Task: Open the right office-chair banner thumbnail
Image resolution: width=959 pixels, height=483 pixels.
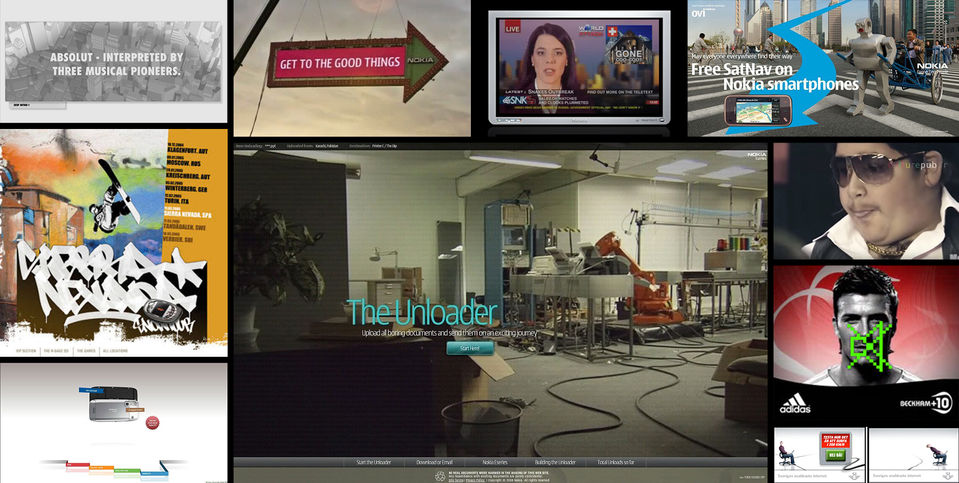Action: [913, 455]
